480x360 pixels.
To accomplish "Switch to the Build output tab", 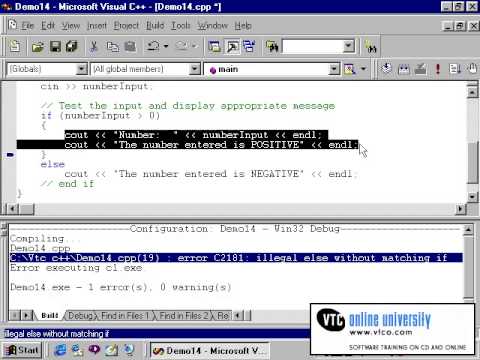I will (x=50, y=315).
